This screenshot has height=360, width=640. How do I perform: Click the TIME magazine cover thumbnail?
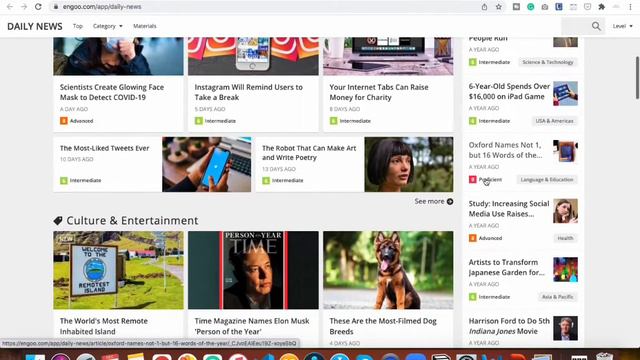point(253,270)
